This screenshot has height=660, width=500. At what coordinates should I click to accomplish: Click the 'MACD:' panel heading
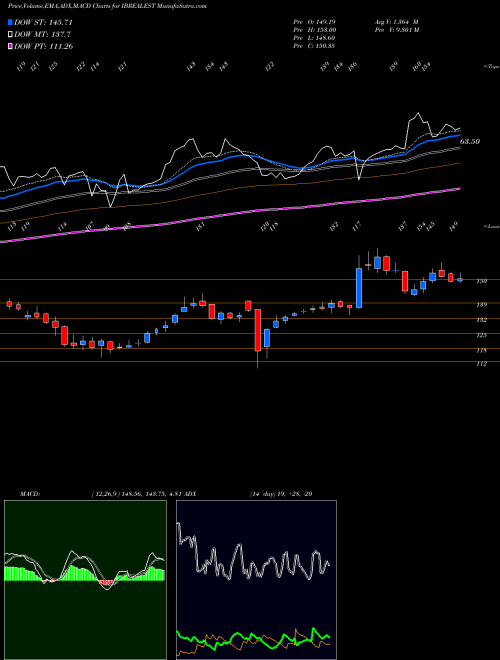[29, 494]
